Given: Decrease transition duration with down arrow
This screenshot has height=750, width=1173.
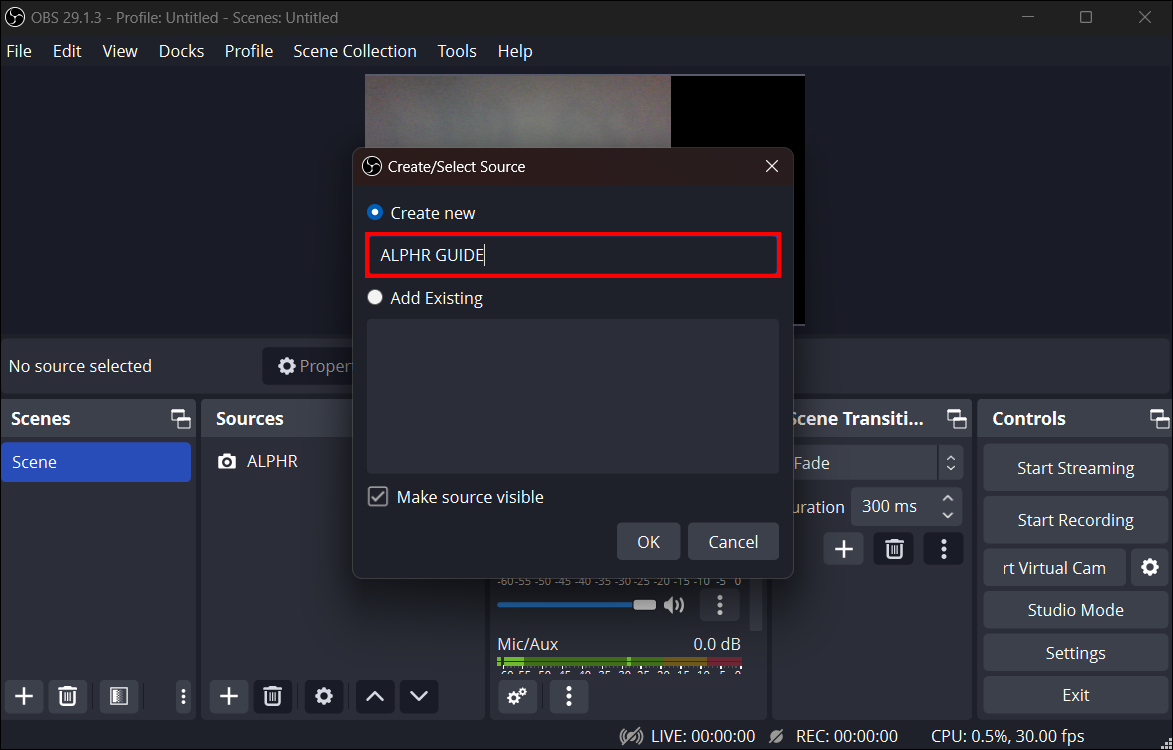Looking at the screenshot, I should 948,515.
